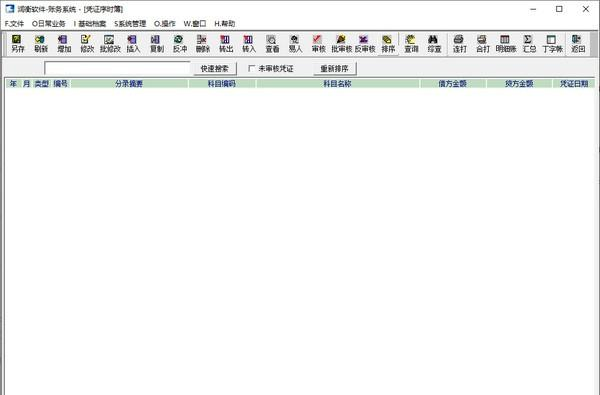This screenshot has height=395, width=600.
Task: Click the 插入 (insert) toolbar icon
Action: tap(133, 44)
